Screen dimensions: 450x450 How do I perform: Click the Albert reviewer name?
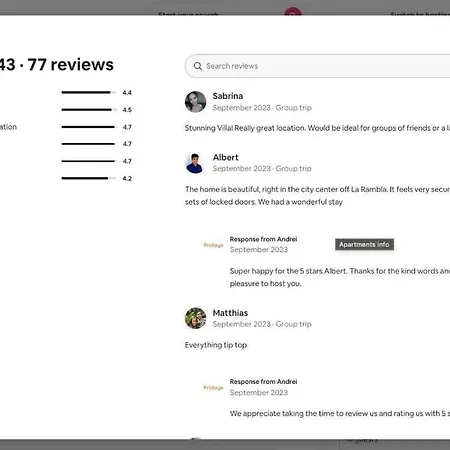pos(226,157)
